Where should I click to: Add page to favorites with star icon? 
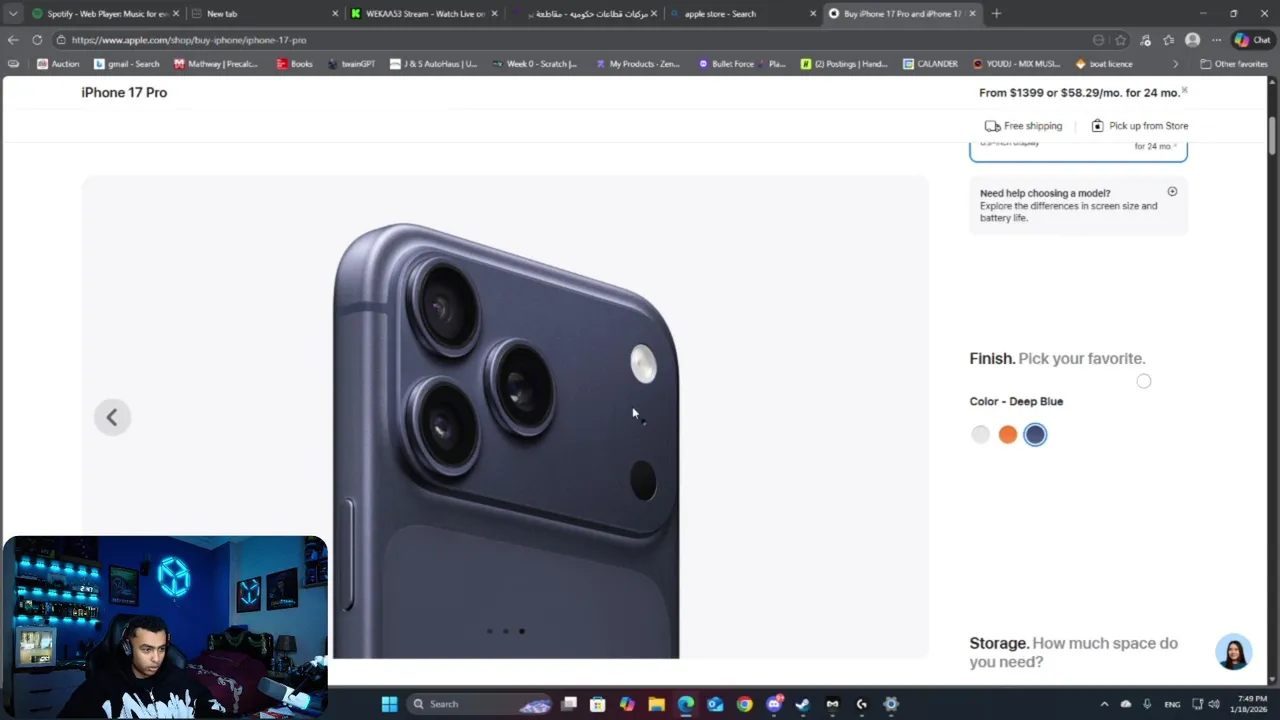[1121, 40]
